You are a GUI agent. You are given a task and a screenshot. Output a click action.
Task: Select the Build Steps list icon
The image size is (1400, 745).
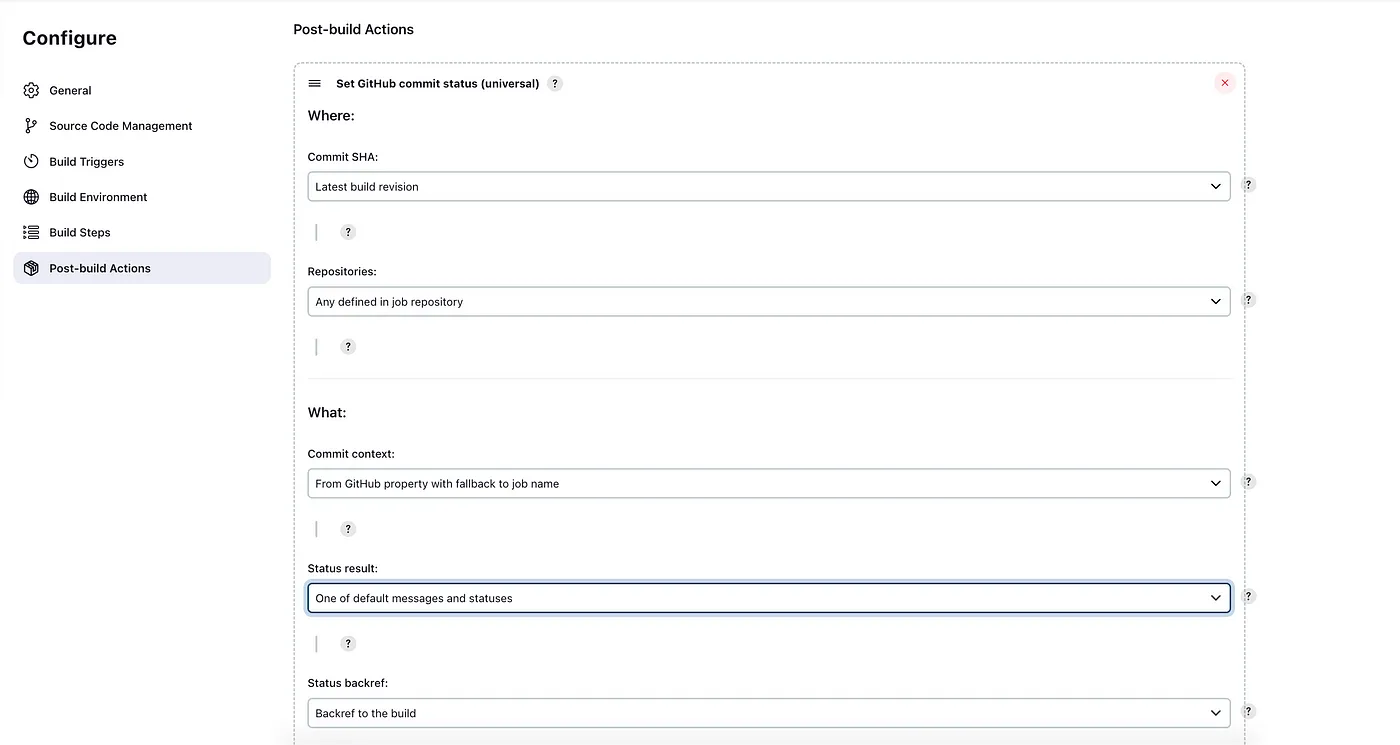[31, 232]
